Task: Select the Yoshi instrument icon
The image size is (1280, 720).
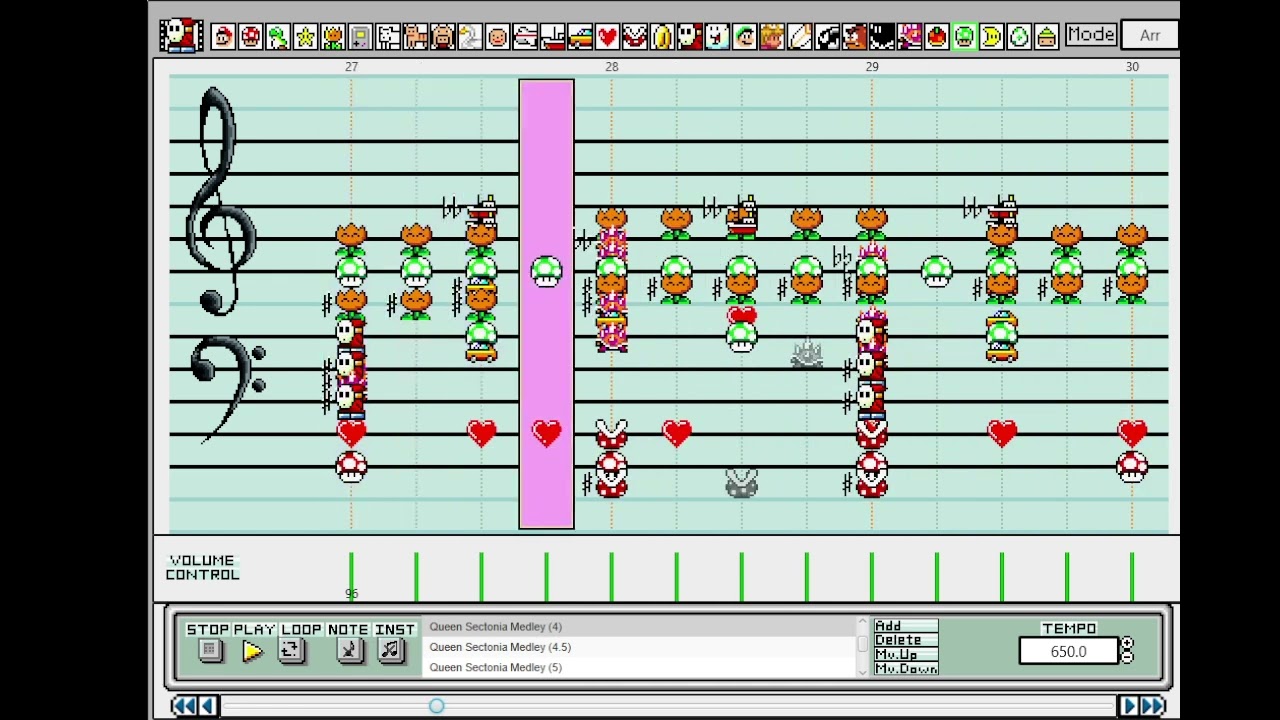Action: [x=278, y=36]
